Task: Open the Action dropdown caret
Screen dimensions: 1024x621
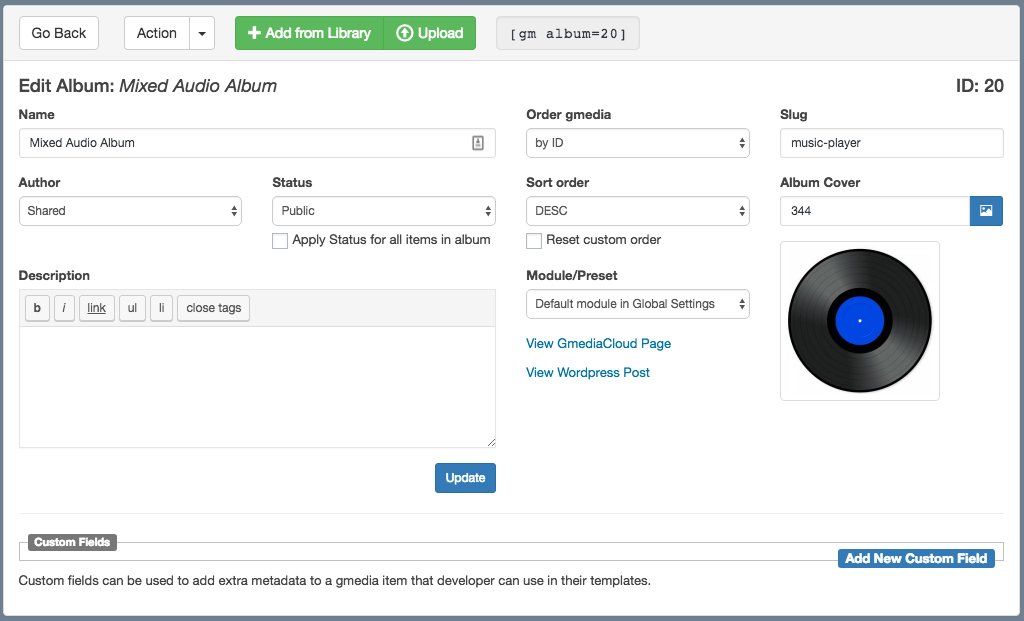Action: [x=202, y=33]
